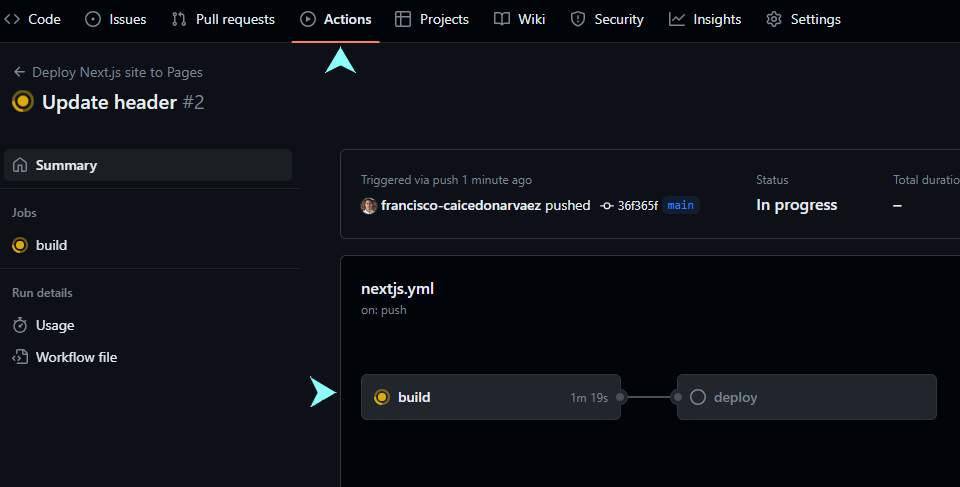Screen dimensions: 960x487
Task: Click the Summary home icon
Action: click(x=20, y=165)
